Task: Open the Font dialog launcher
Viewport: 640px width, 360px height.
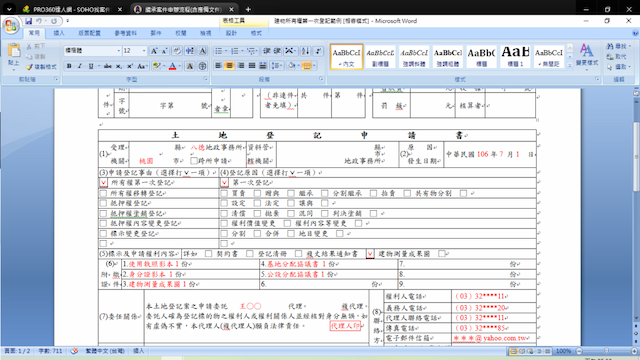Action: click(205, 79)
